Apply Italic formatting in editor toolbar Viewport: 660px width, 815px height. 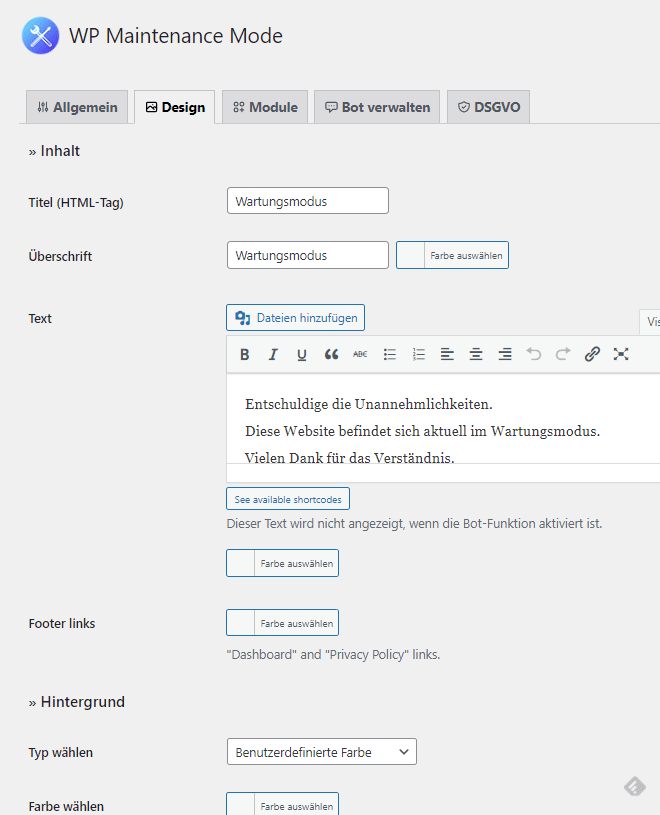[x=273, y=354]
